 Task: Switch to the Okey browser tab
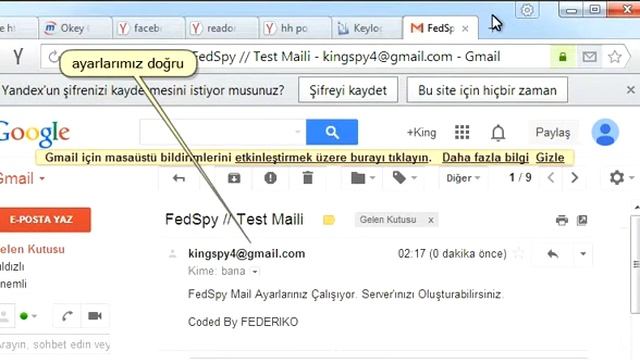coord(75,28)
